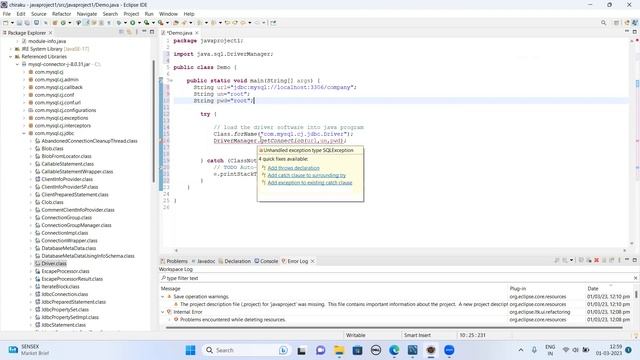640x360 pixels.
Task: Click the toolbar search magnifier icon
Action: coord(603,23)
